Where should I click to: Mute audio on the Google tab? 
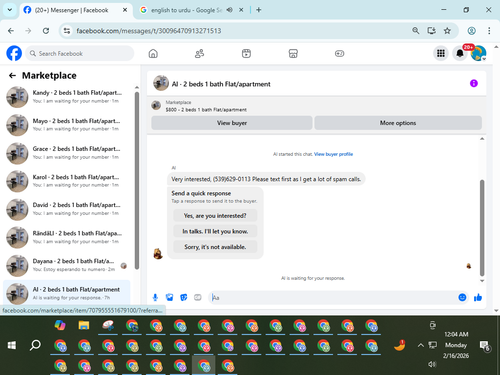click(x=229, y=10)
